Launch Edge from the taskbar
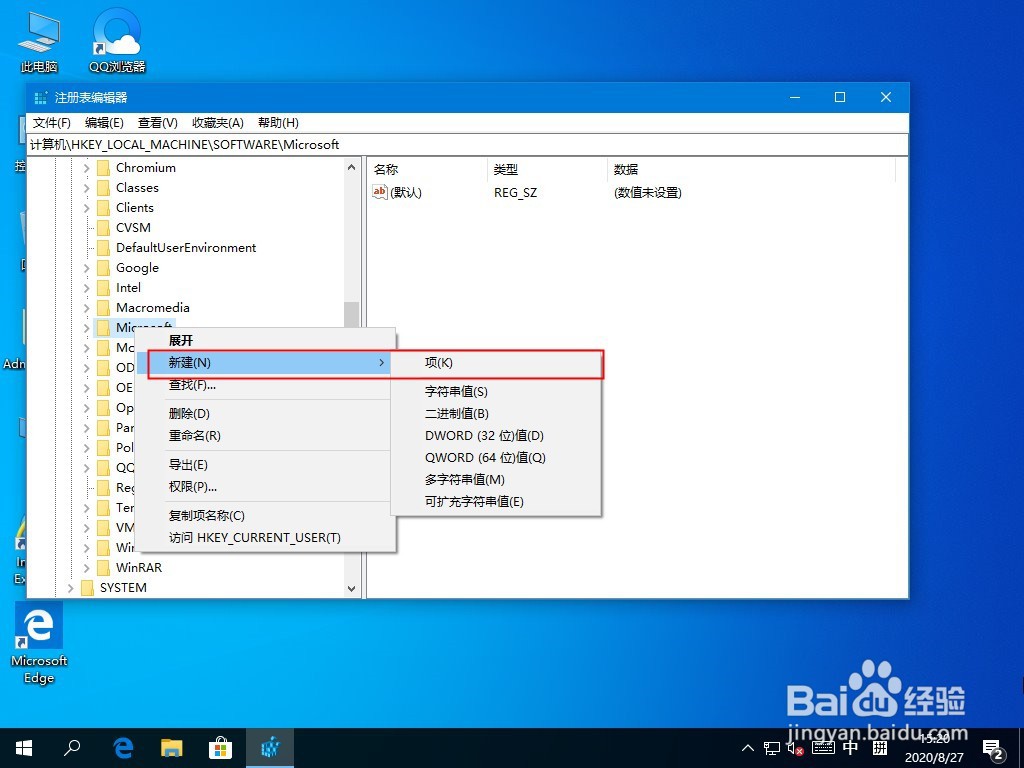1024x768 pixels. pyautogui.click(x=123, y=748)
